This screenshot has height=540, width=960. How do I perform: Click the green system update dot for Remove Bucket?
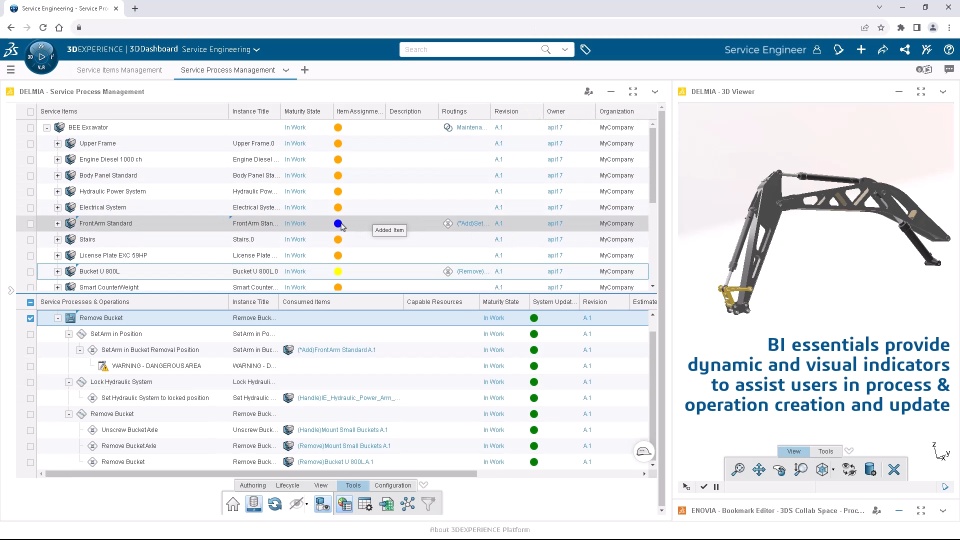click(x=534, y=318)
